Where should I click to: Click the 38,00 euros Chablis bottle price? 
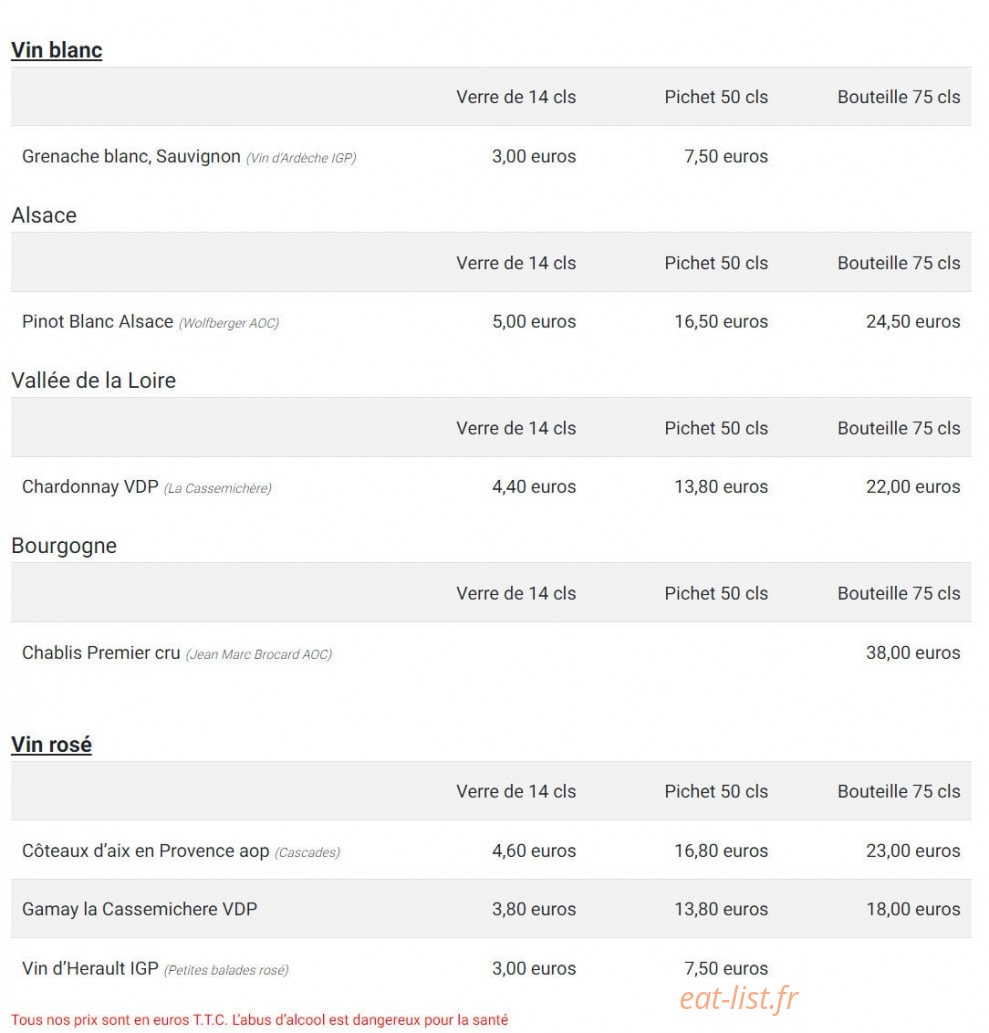point(913,653)
